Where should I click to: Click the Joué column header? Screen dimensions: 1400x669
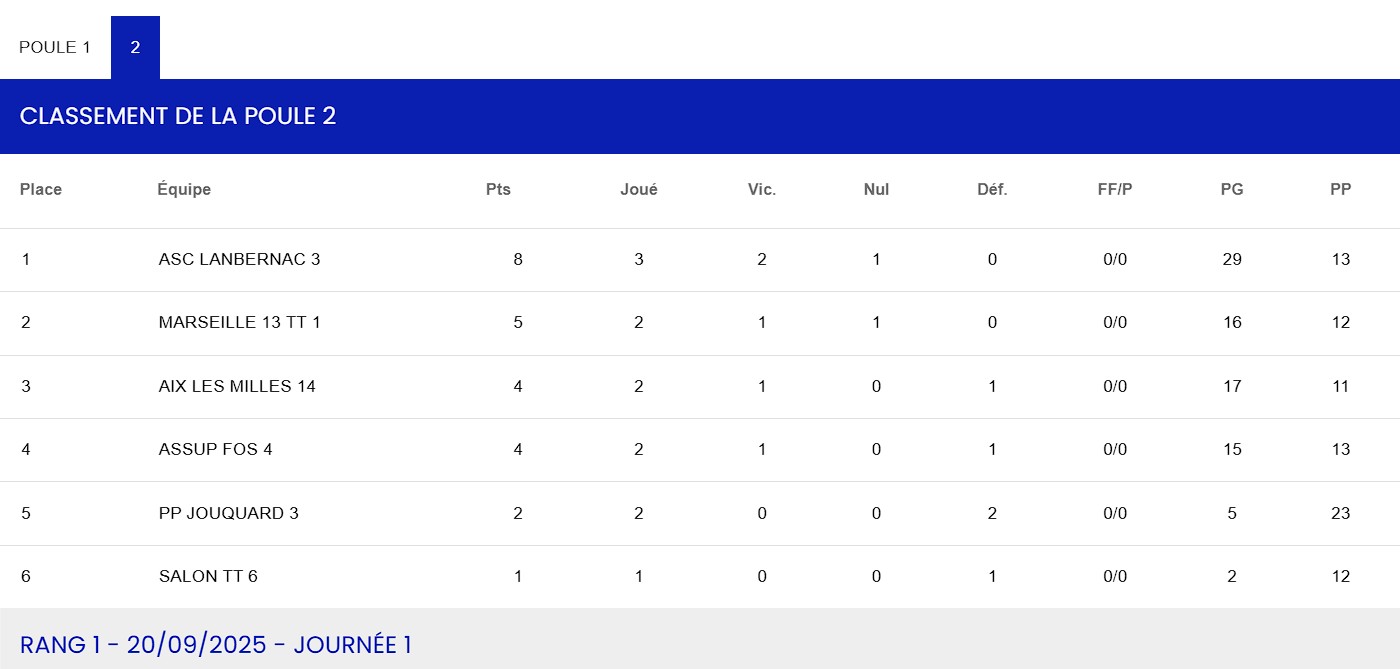pyautogui.click(x=639, y=189)
